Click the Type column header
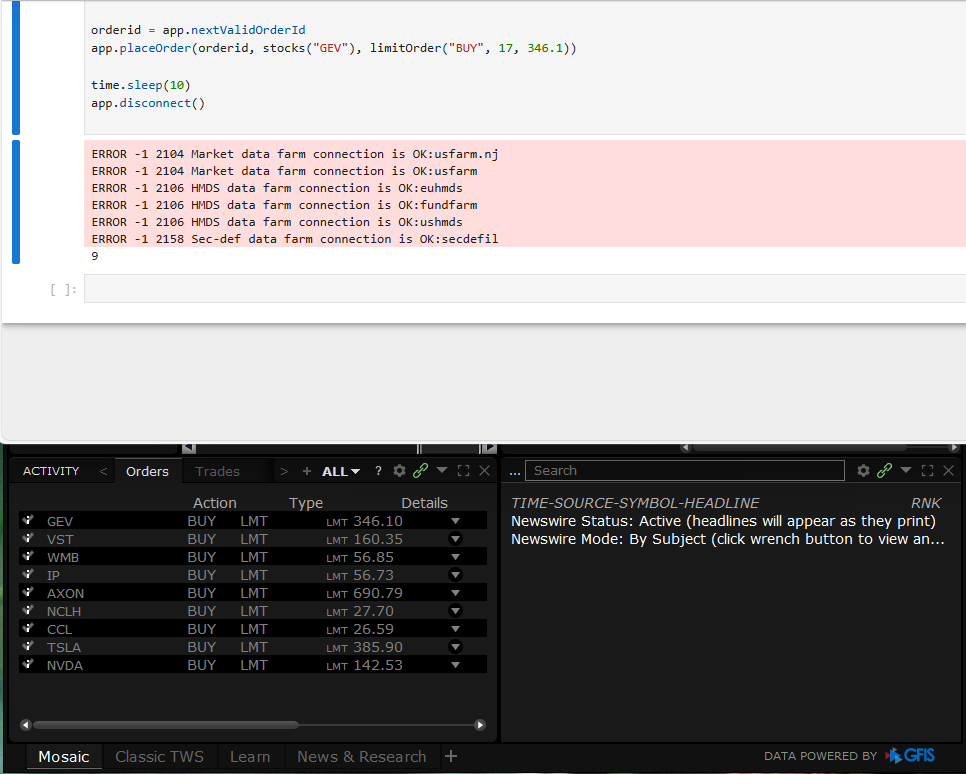 306,503
